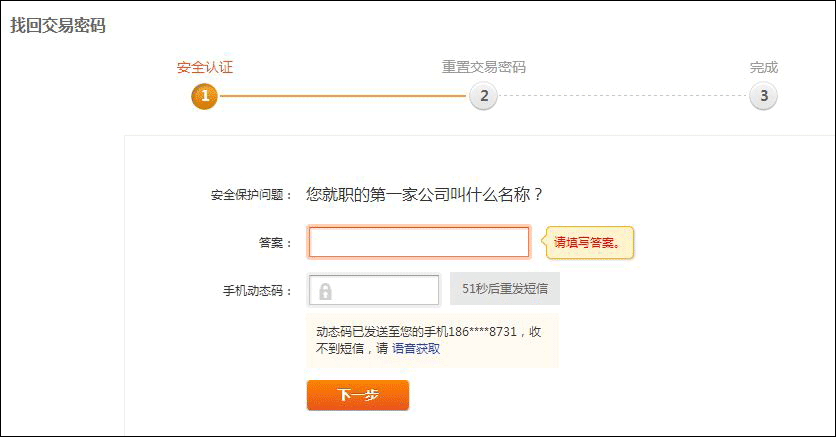The image size is (836, 437).
Task: Open the 语音获取 voice code link
Action: (416, 349)
